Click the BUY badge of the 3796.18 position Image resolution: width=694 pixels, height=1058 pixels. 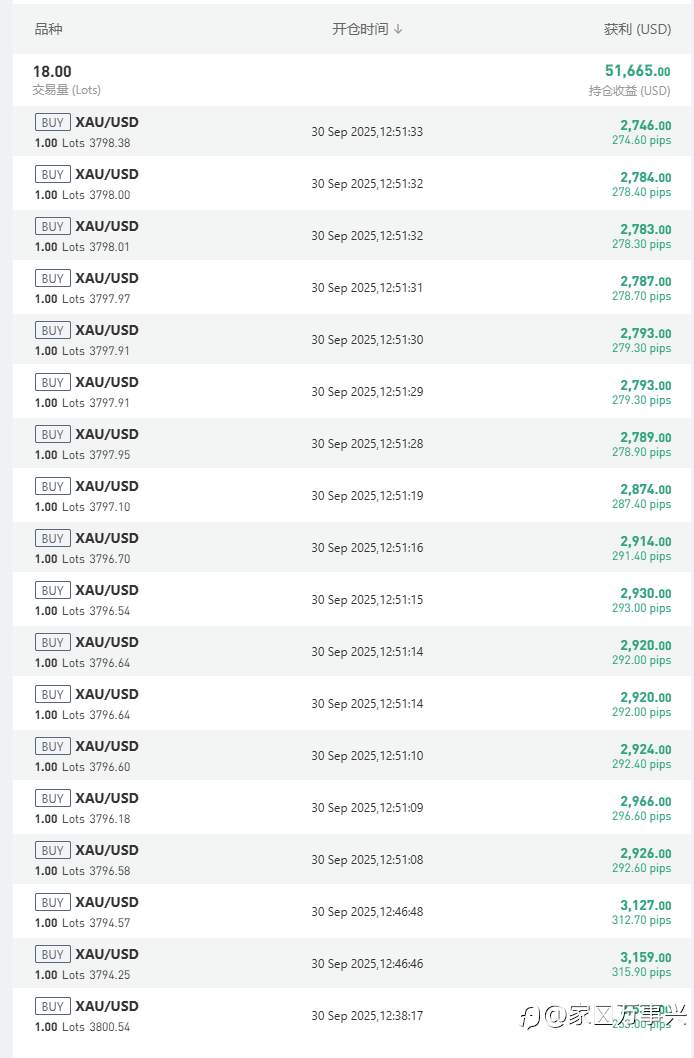coord(52,798)
